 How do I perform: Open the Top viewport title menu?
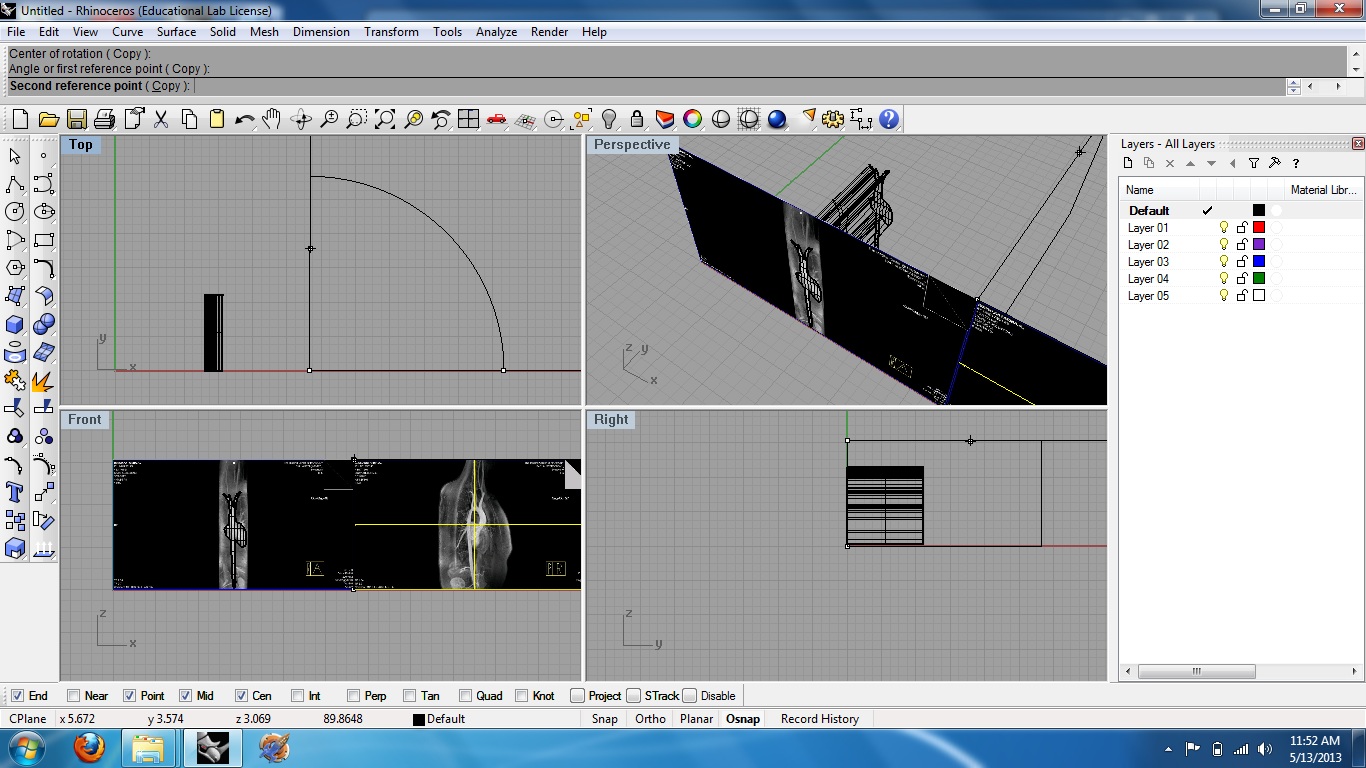pos(81,144)
